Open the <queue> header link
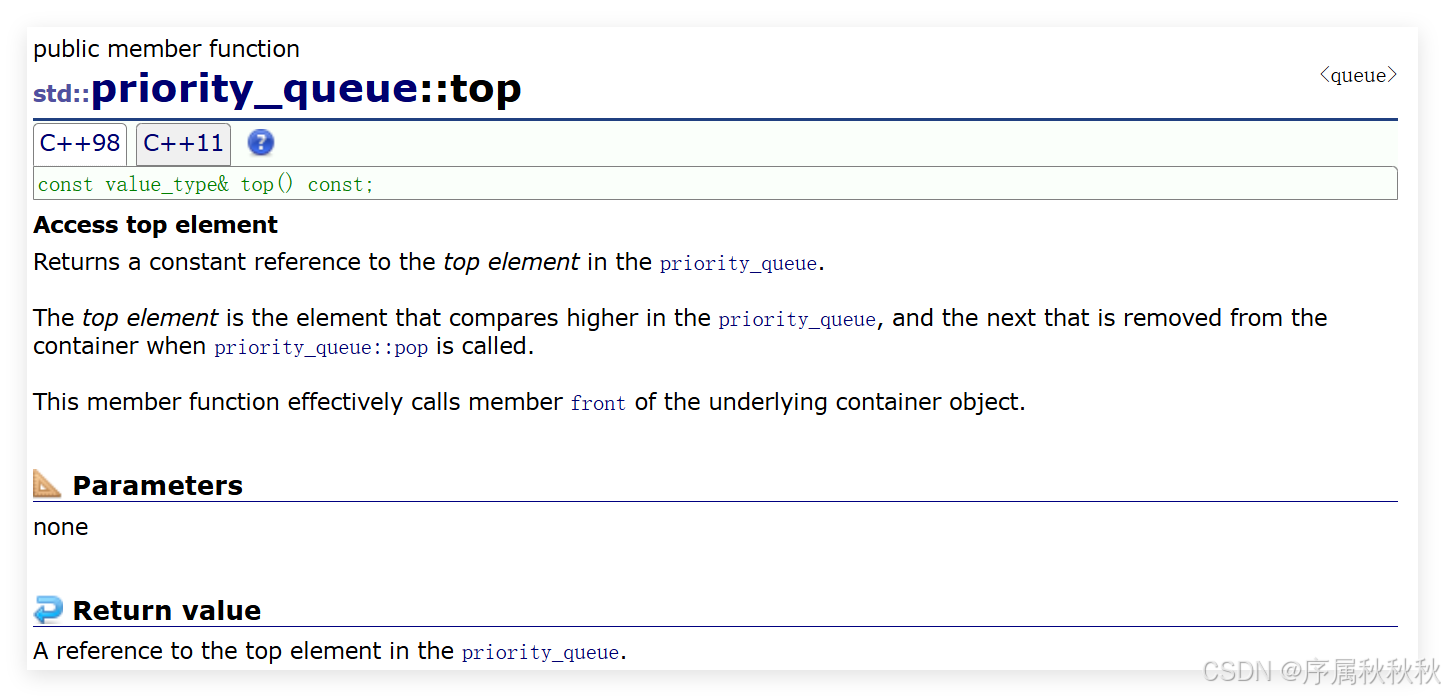This screenshot has height=697, width=1445. tap(1358, 76)
